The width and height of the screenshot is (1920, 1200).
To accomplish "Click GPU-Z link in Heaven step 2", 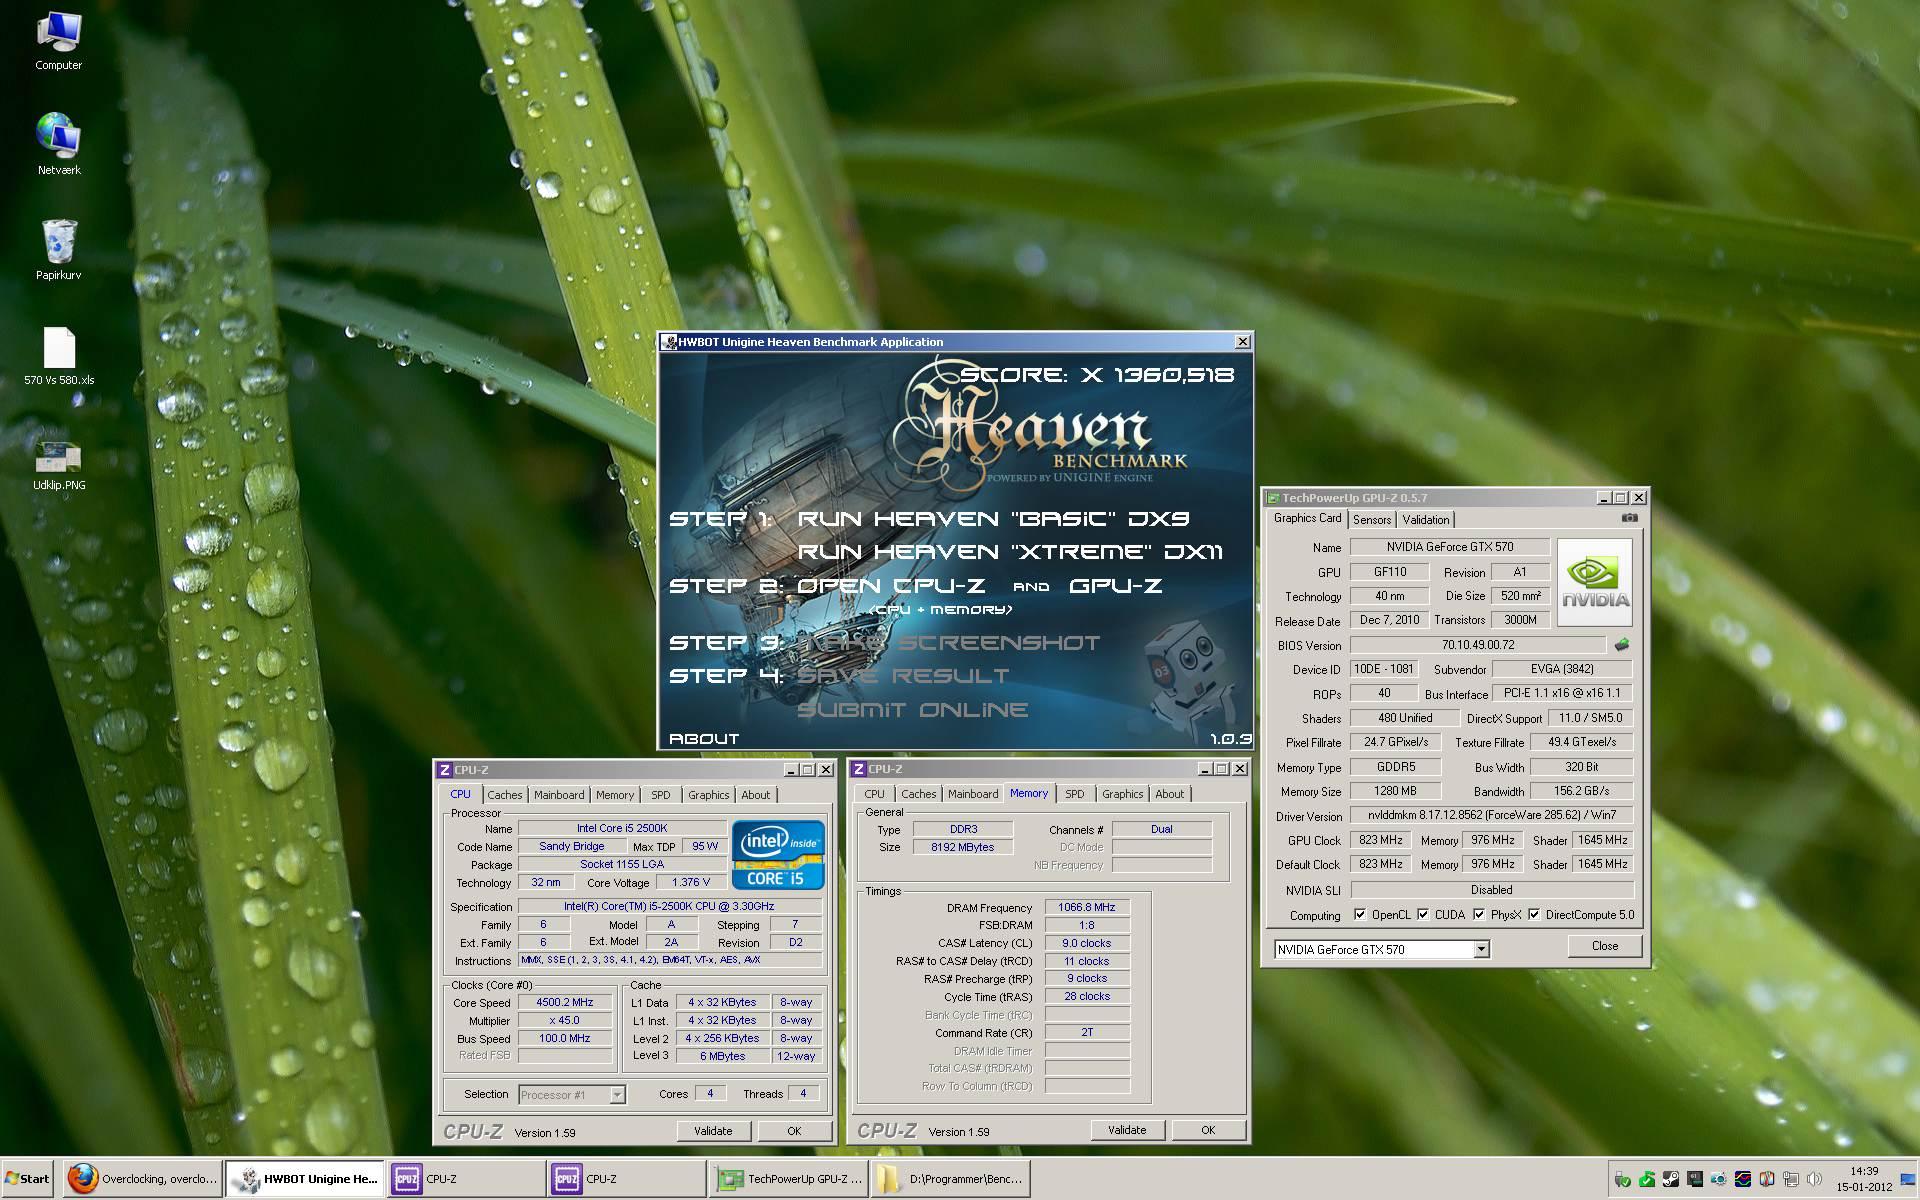I will (1115, 585).
